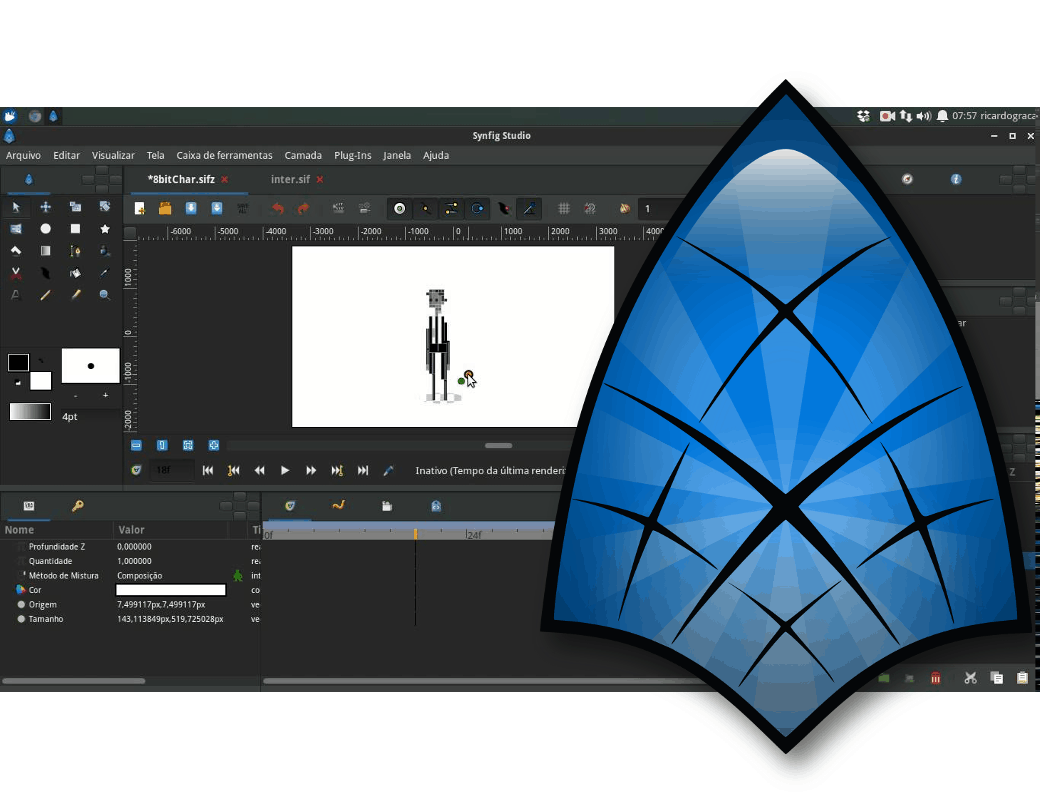Open the Plug-Ins menu
1040x800 pixels.
coord(353,155)
